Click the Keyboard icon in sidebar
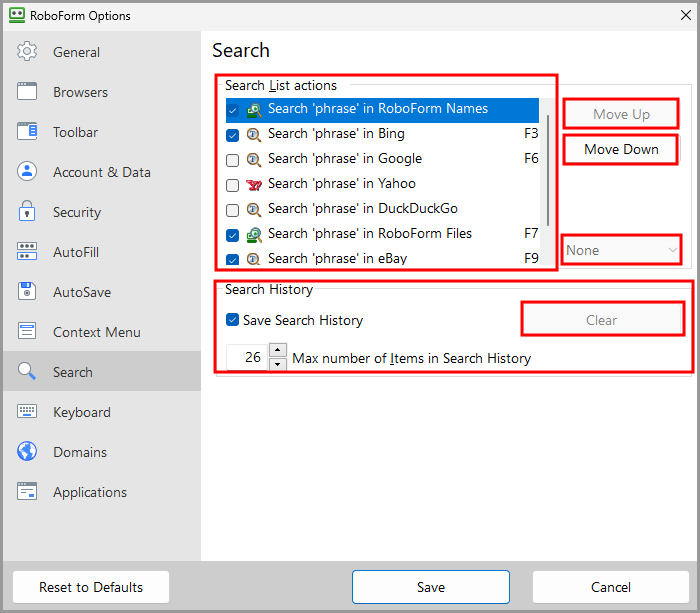Image resolution: width=700 pixels, height=613 pixels. coord(27,411)
